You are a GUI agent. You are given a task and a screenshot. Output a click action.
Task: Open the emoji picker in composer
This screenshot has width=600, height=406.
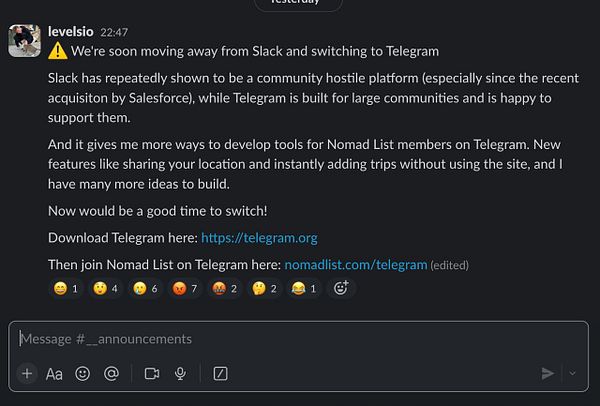(83, 374)
